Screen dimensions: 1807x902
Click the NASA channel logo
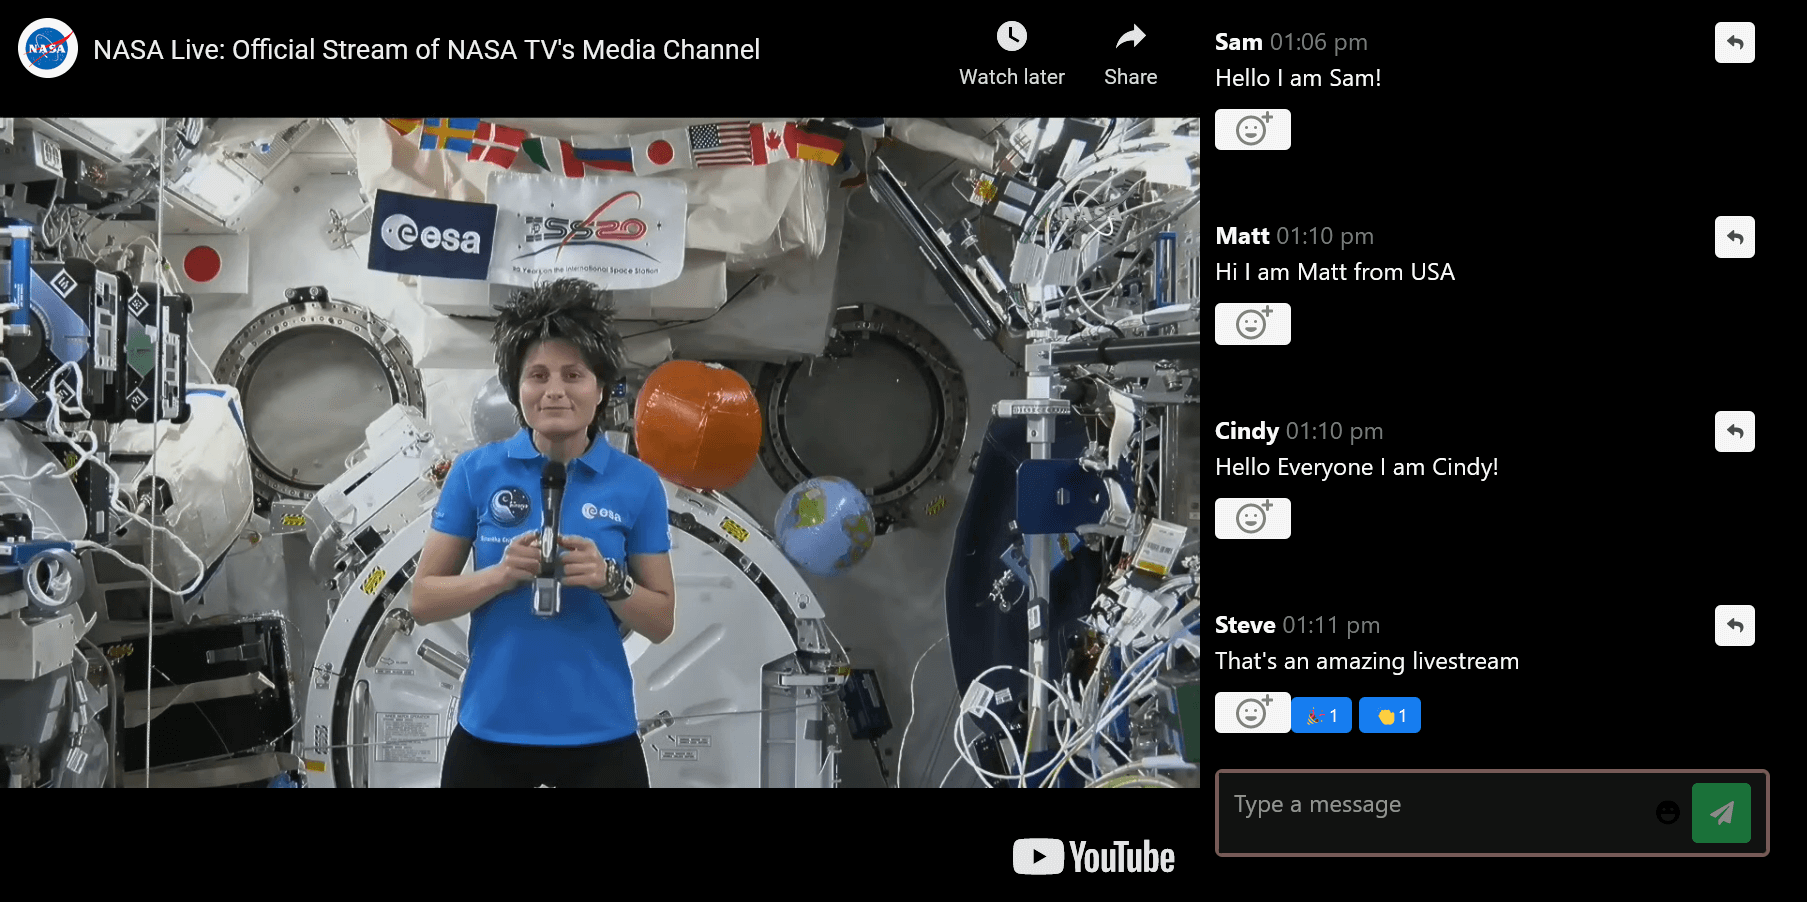click(48, 48)
